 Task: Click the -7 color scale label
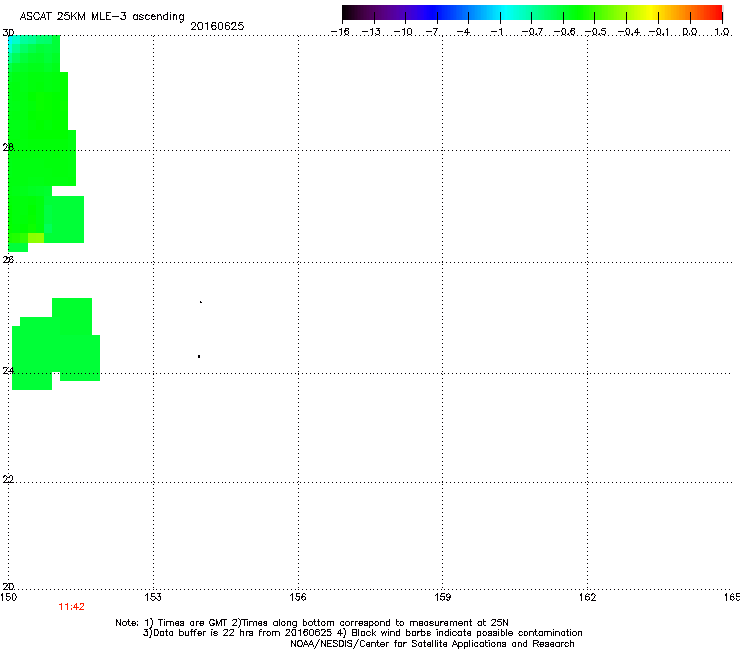434,32
